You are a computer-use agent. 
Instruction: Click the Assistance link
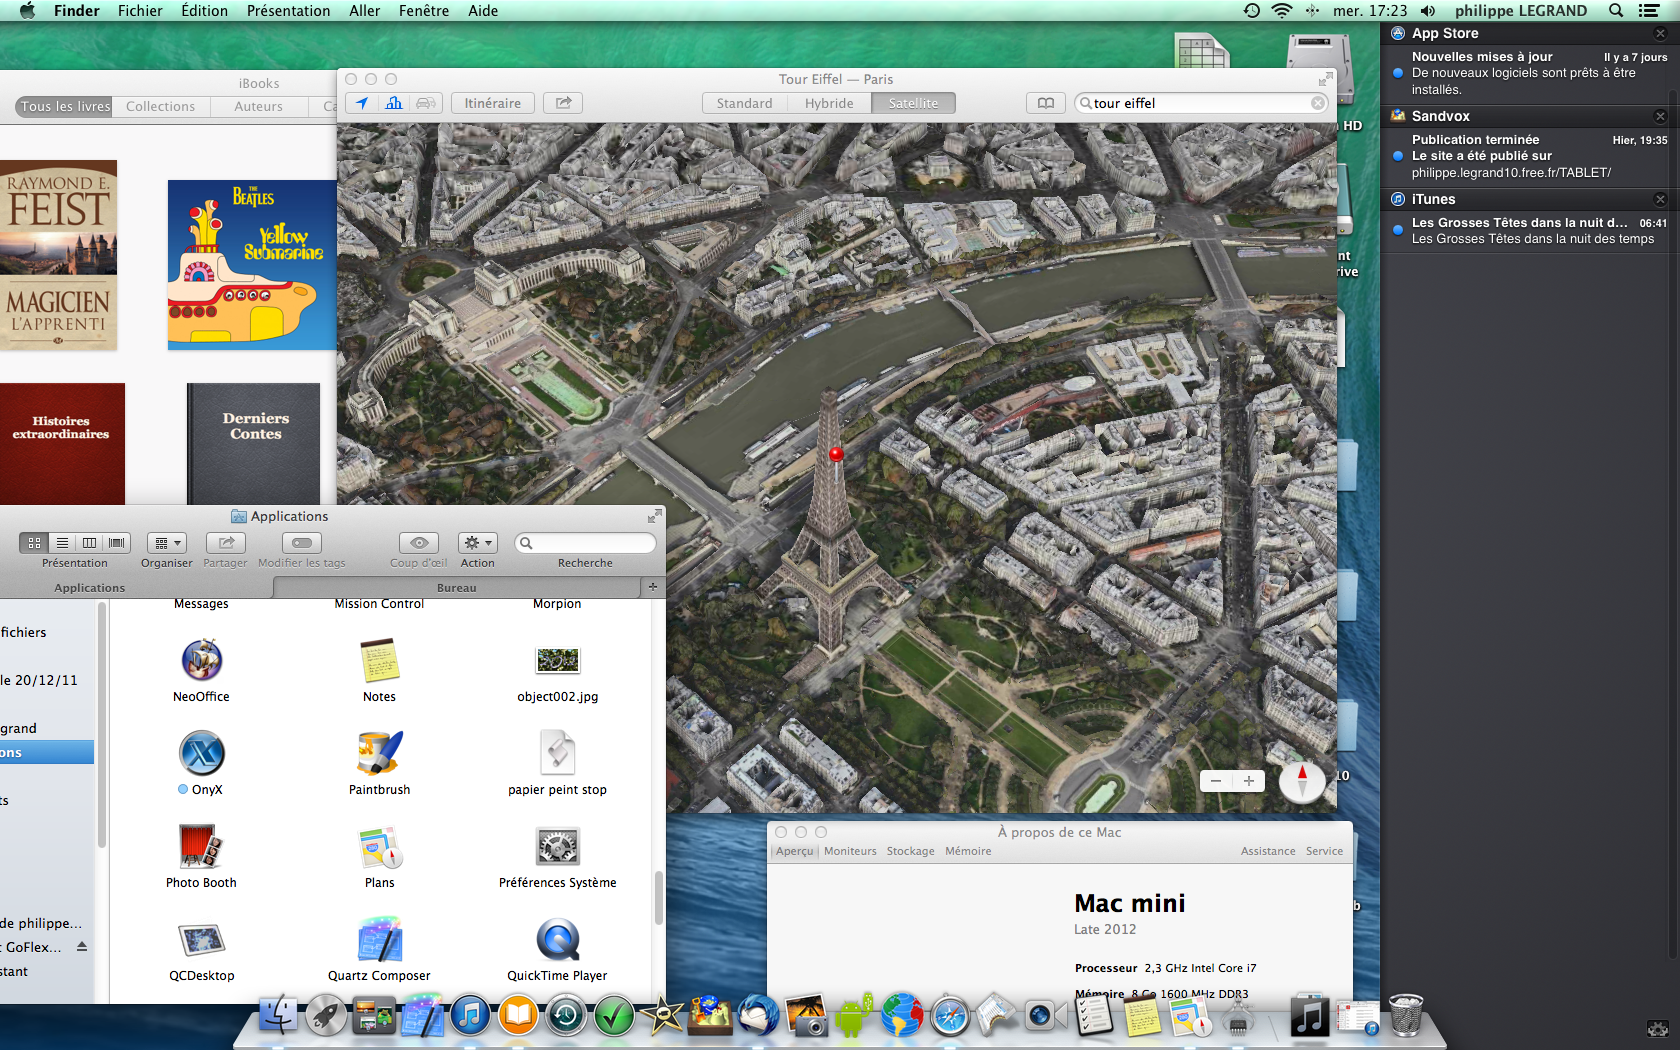1268,851
